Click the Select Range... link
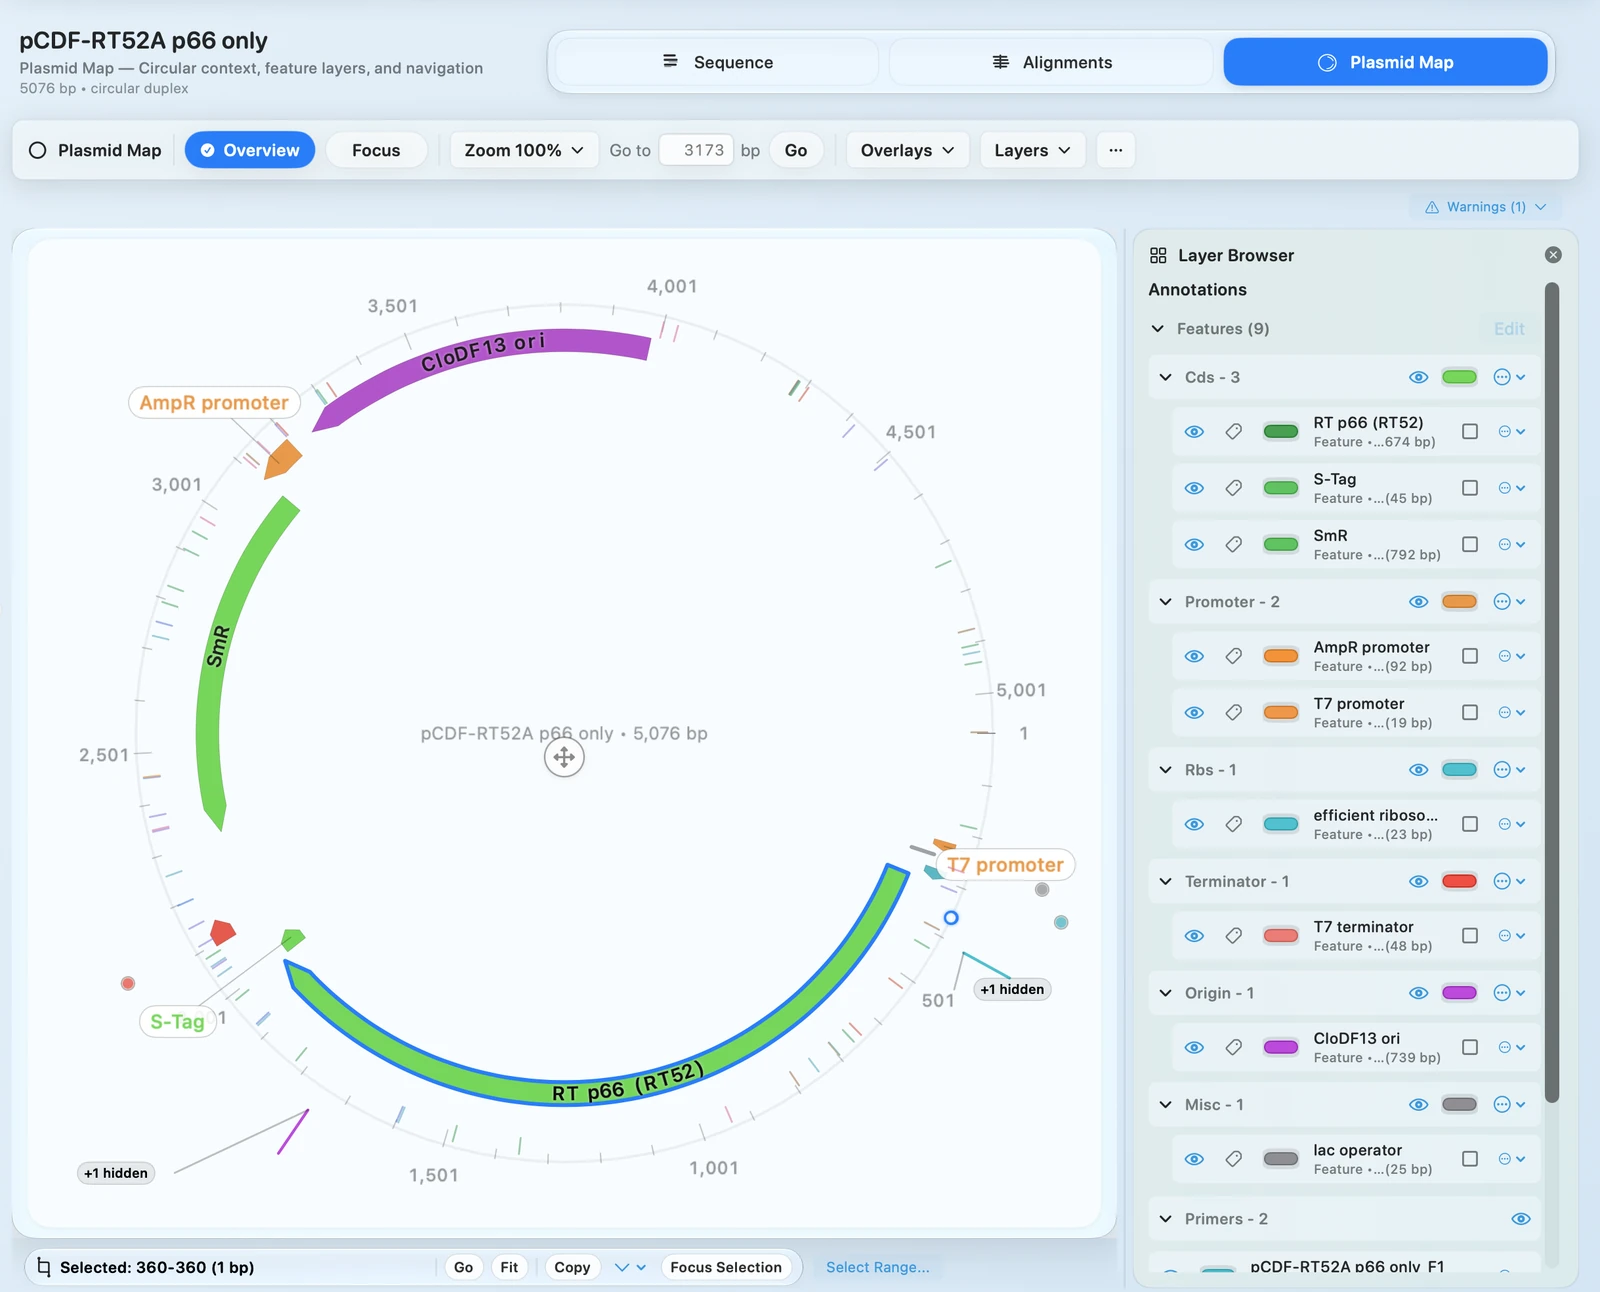1600x1292 pixels. (x=877, y=1267)
